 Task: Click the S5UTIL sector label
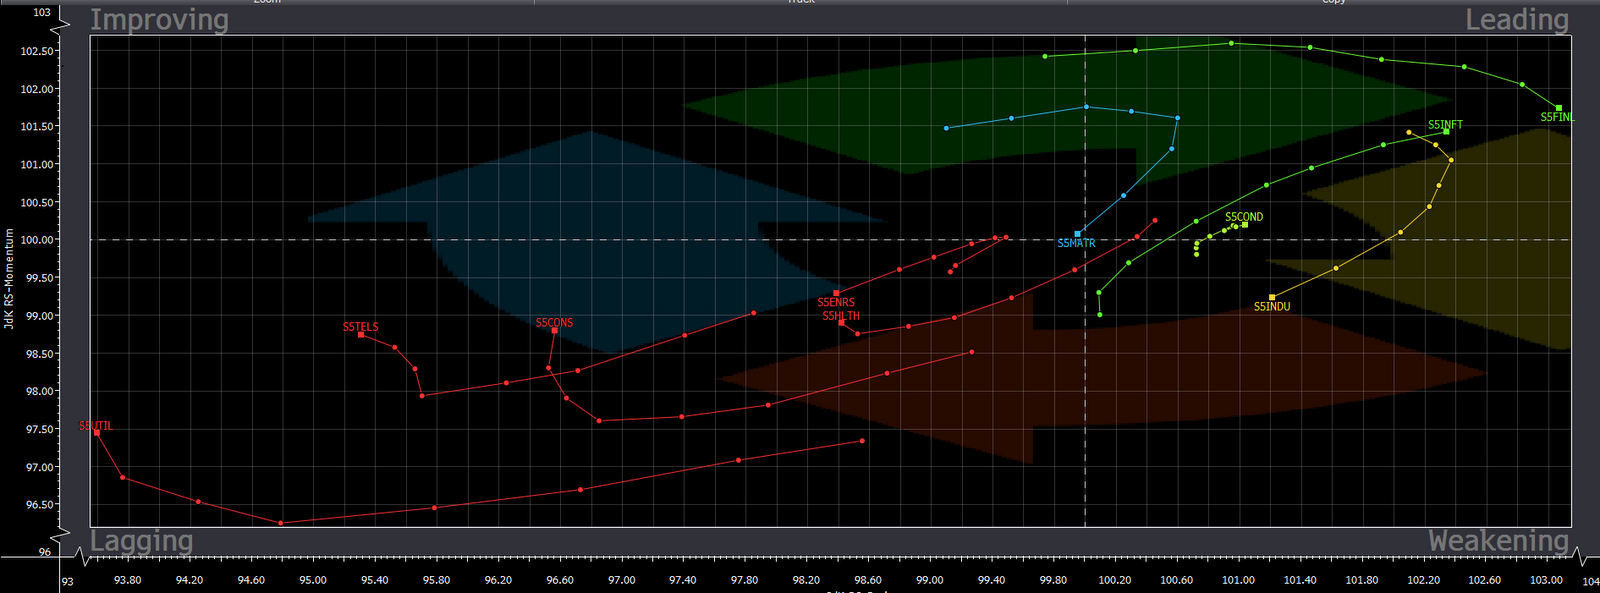[96, 426]
